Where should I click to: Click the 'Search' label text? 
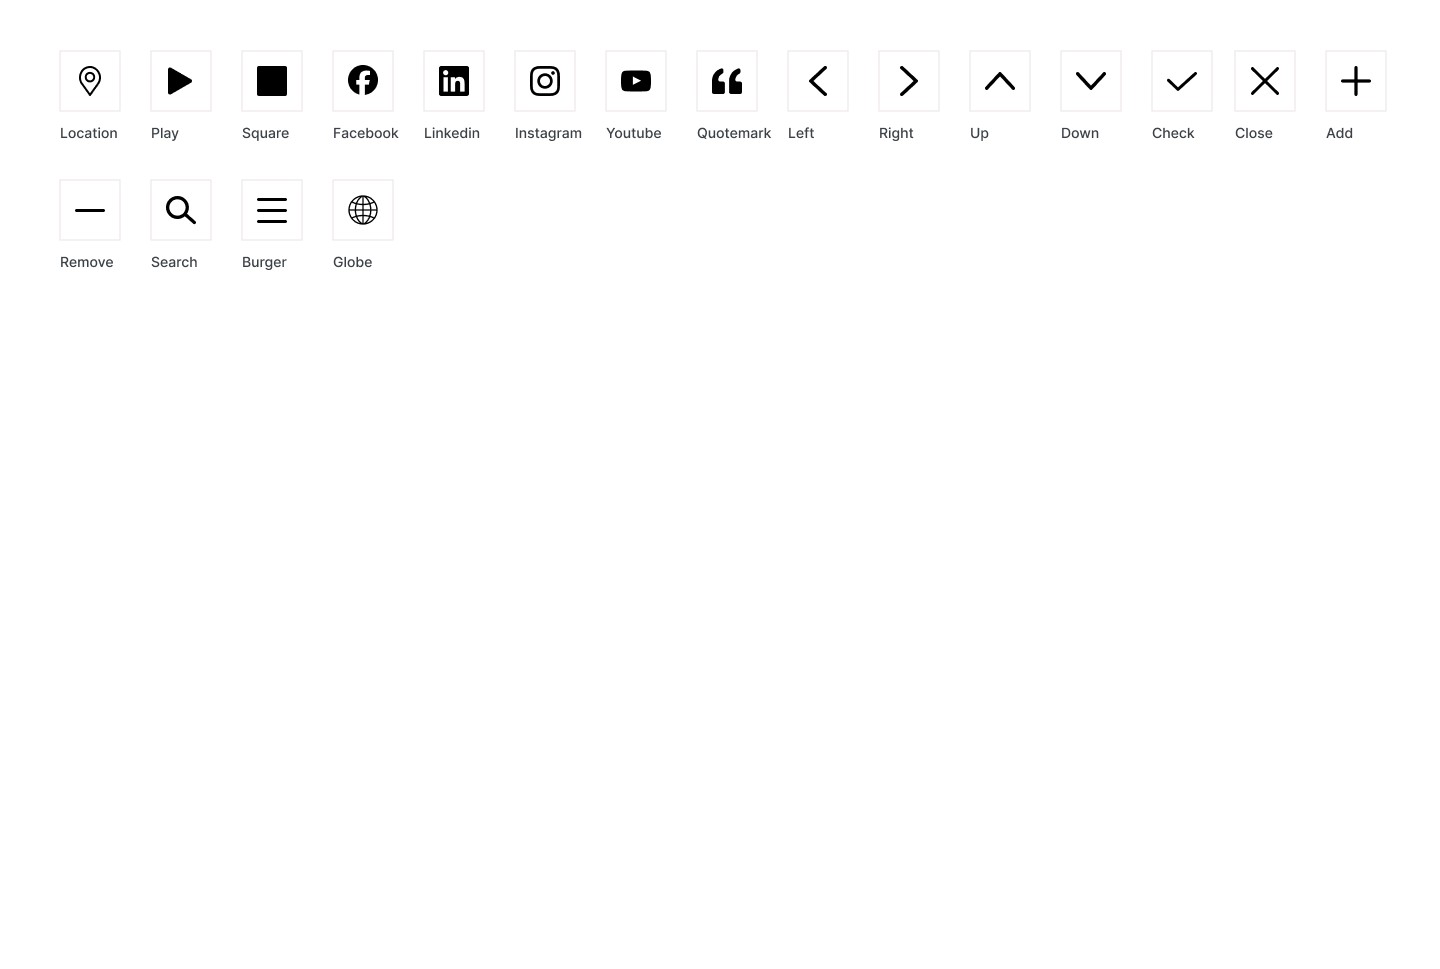click(174, 262)
